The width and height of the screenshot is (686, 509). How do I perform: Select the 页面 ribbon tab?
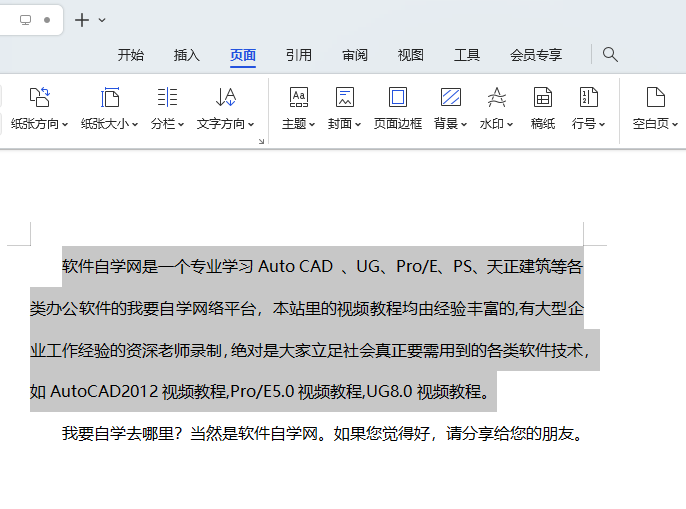point(243,55)
